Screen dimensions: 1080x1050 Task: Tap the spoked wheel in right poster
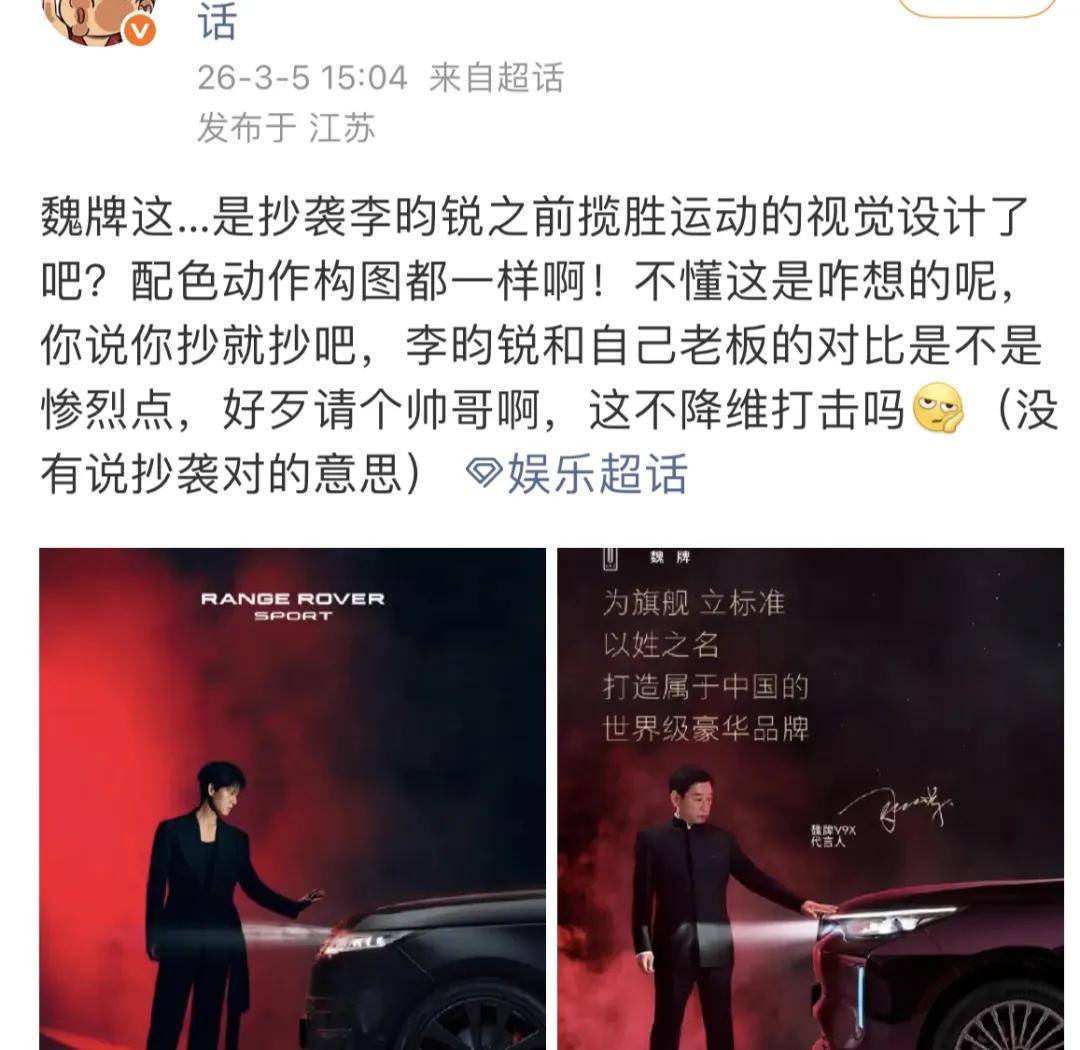(1010, 1021)
